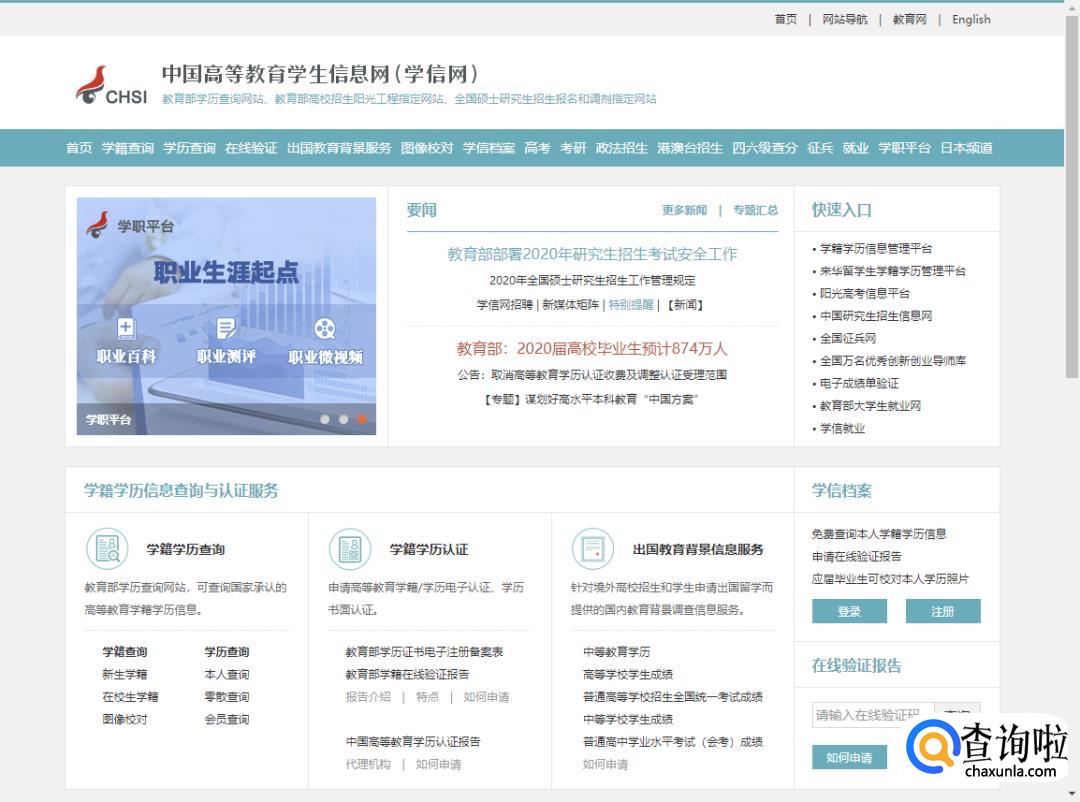The height and width of the screenshot is (802, 1080).
Task: Open the 更多新闻 link
Action: tap(684, 210)
